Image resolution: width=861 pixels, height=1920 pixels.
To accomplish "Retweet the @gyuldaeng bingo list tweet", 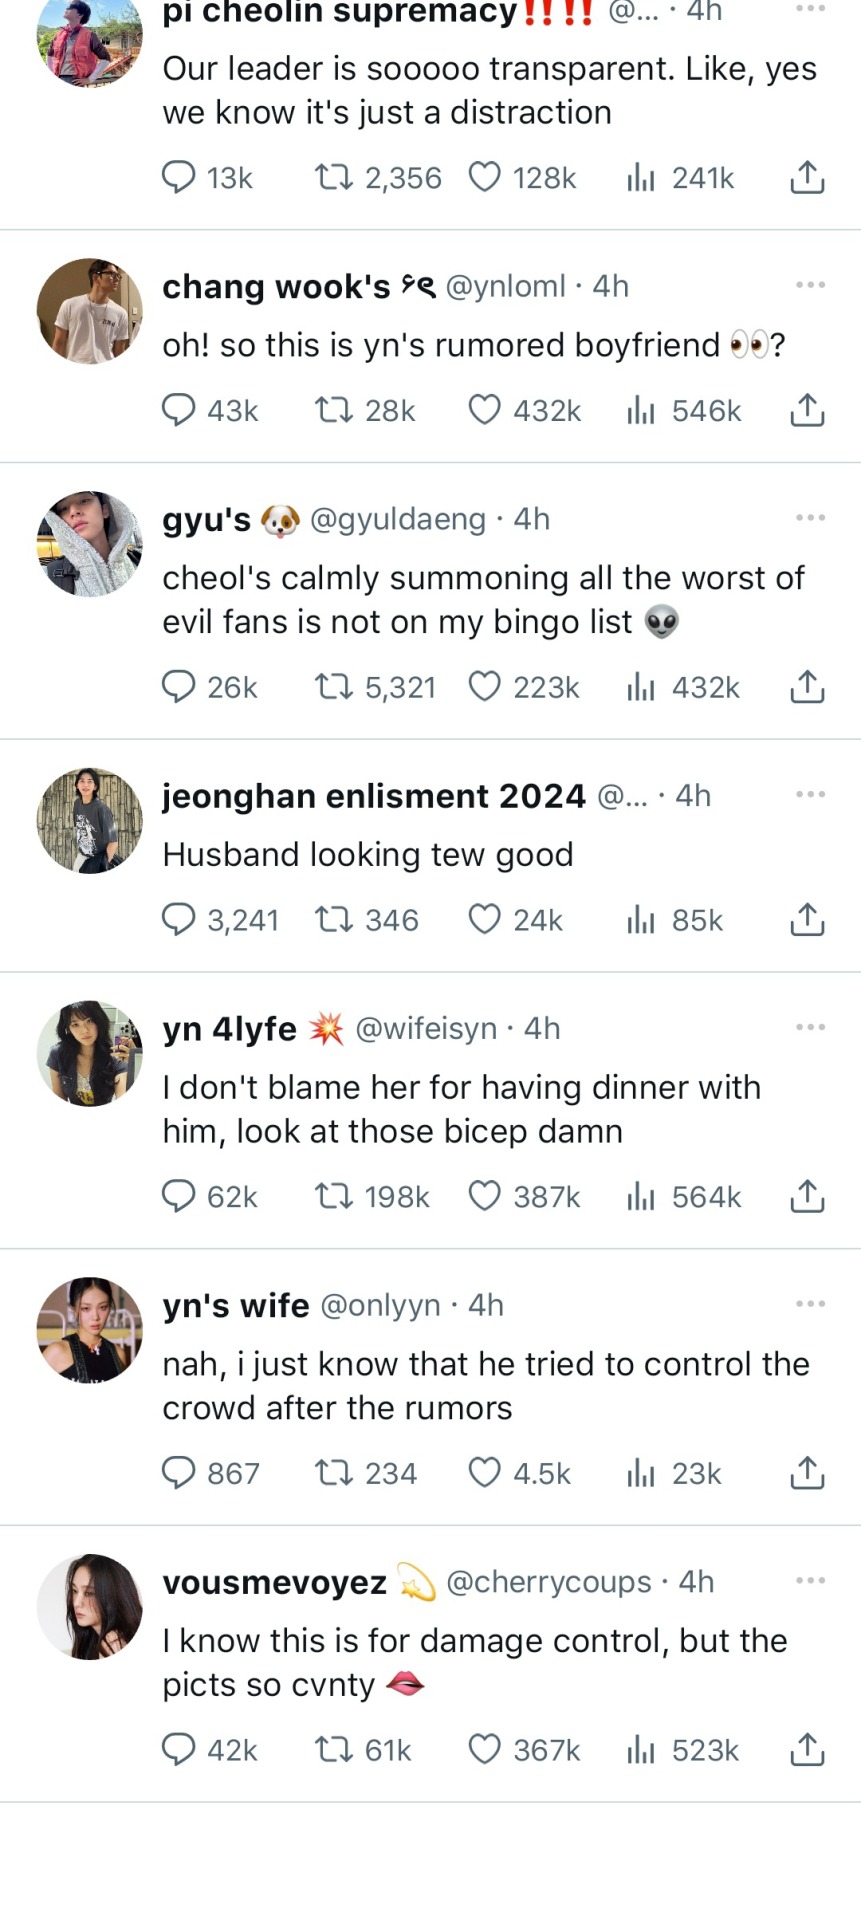I will pos(333,687).
